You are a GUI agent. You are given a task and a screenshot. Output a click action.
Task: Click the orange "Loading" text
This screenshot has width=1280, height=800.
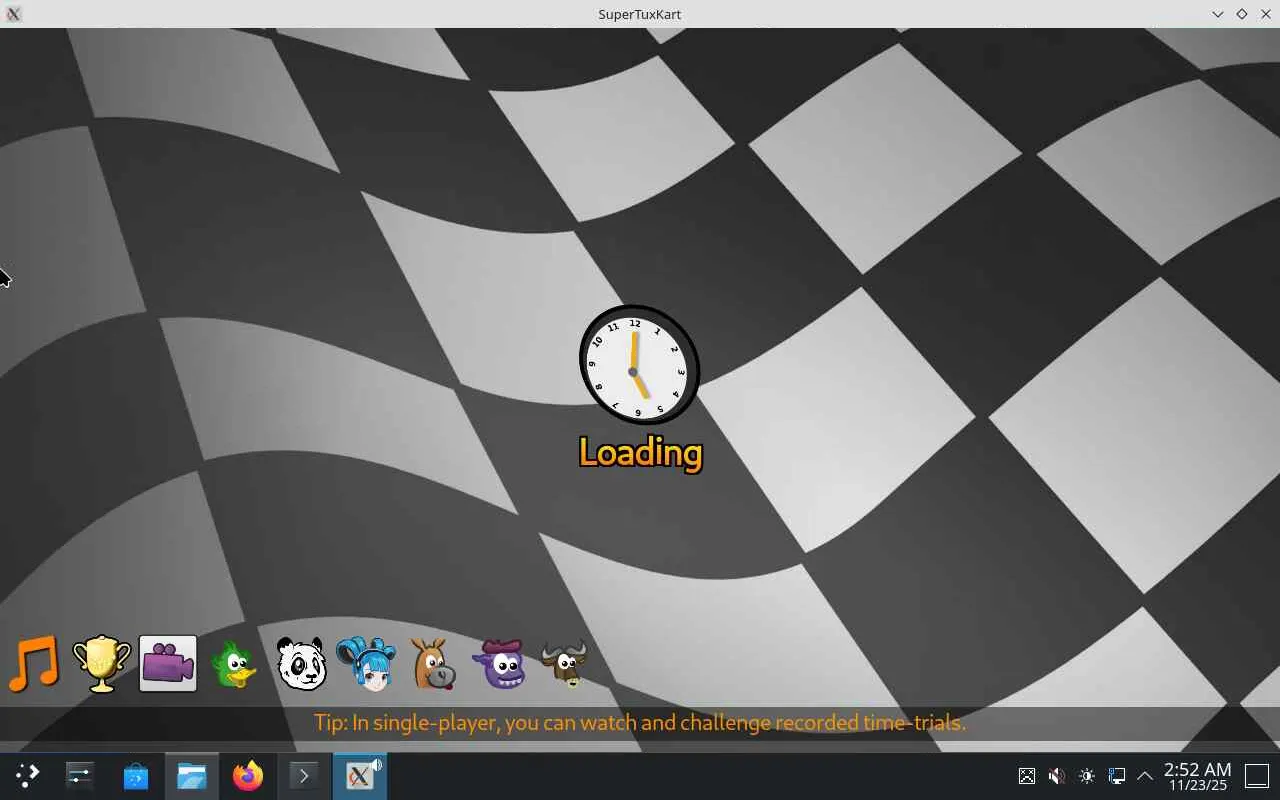pyautogui.click(x=640, y=453)
